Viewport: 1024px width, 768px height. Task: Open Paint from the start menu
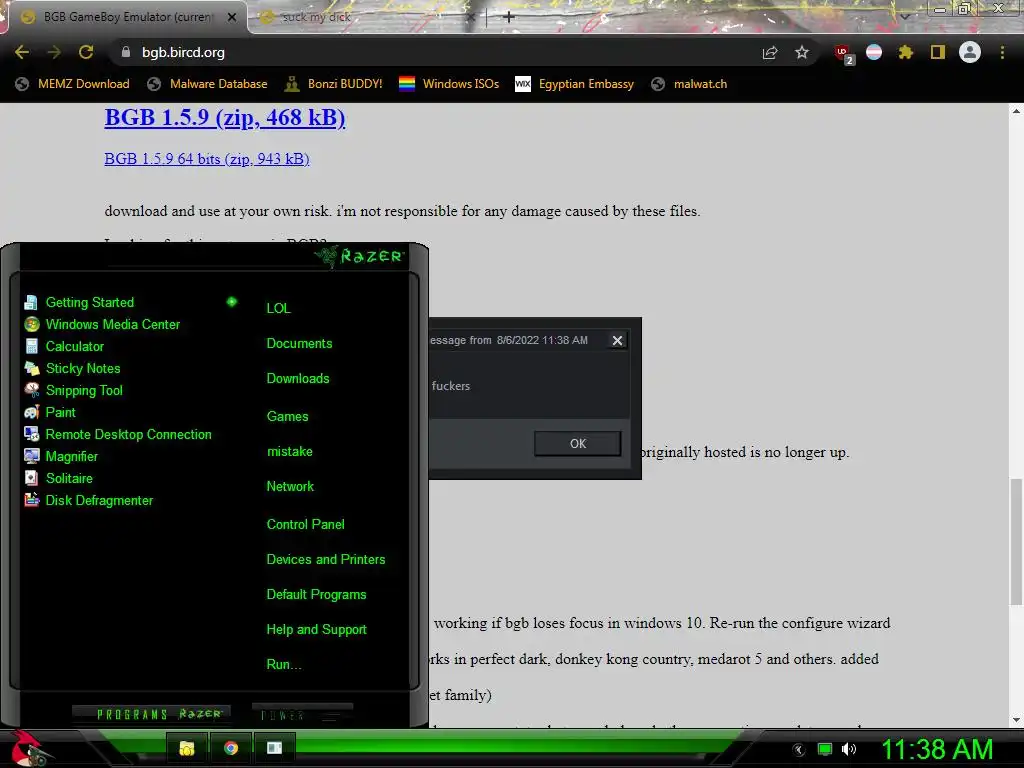[50, 412]
